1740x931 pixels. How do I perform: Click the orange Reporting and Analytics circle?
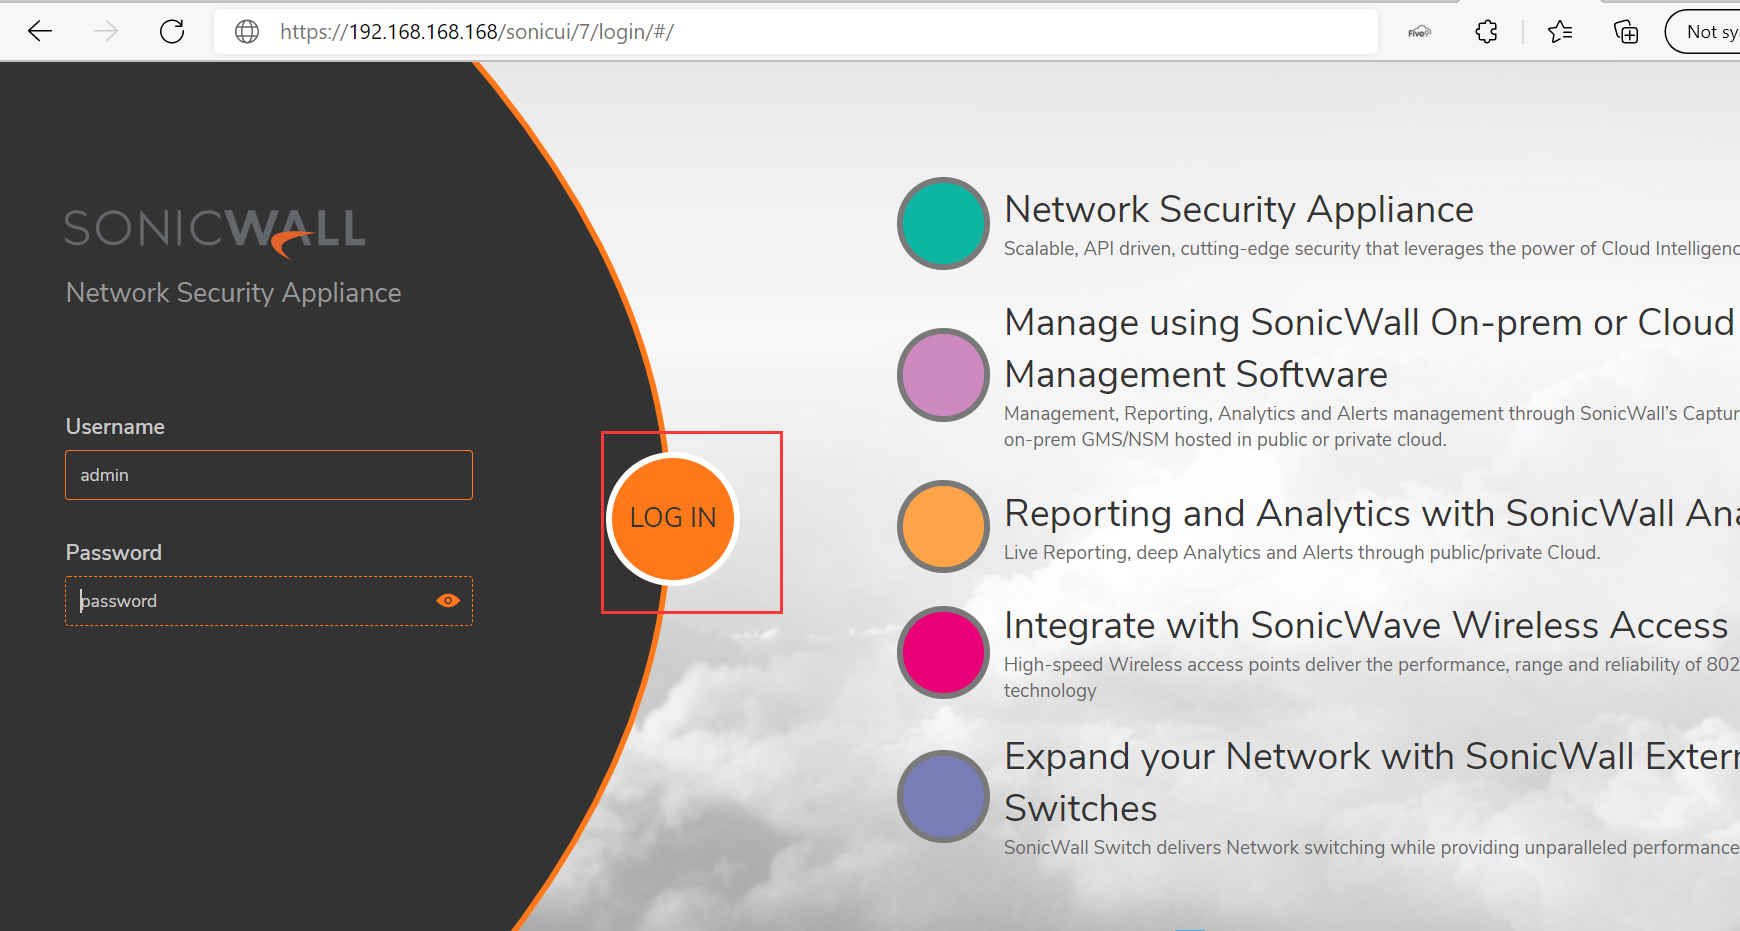pos(943,527)
